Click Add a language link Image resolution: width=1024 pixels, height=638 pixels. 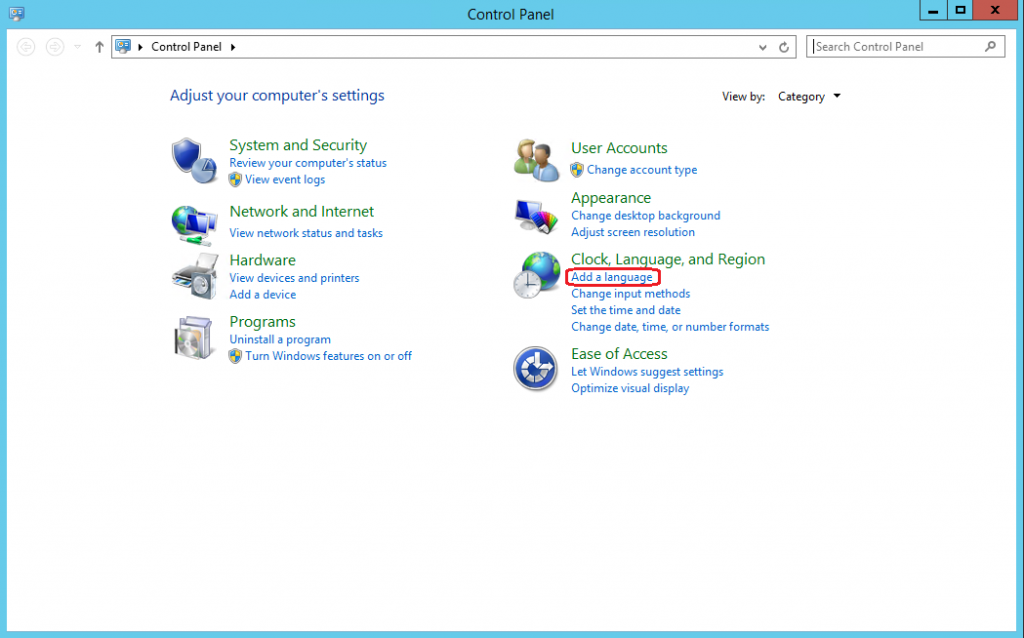(611, 277)
